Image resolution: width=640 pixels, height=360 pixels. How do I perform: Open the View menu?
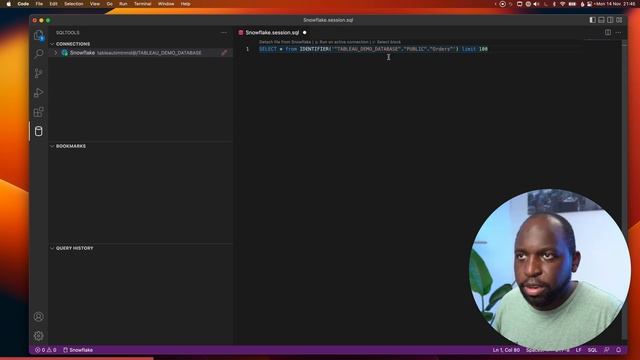point(95,4)
